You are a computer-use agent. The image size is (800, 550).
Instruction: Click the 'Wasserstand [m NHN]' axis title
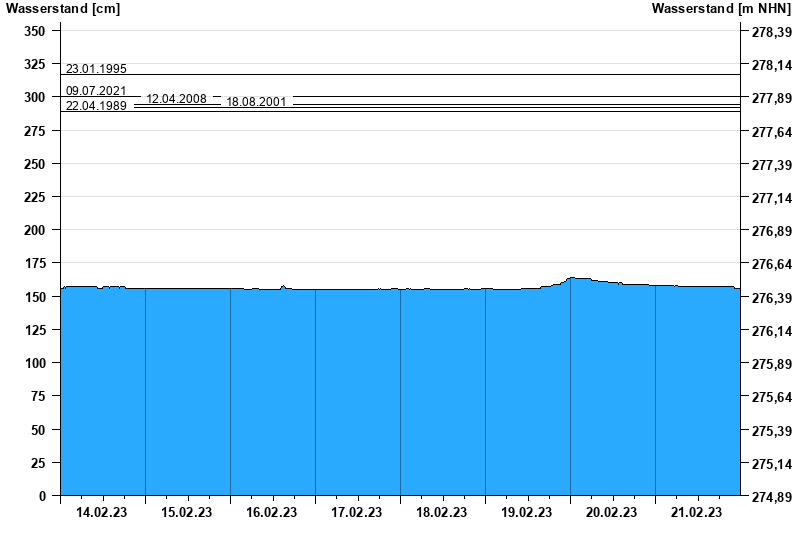pyautogui.click(x=722, y=9)
